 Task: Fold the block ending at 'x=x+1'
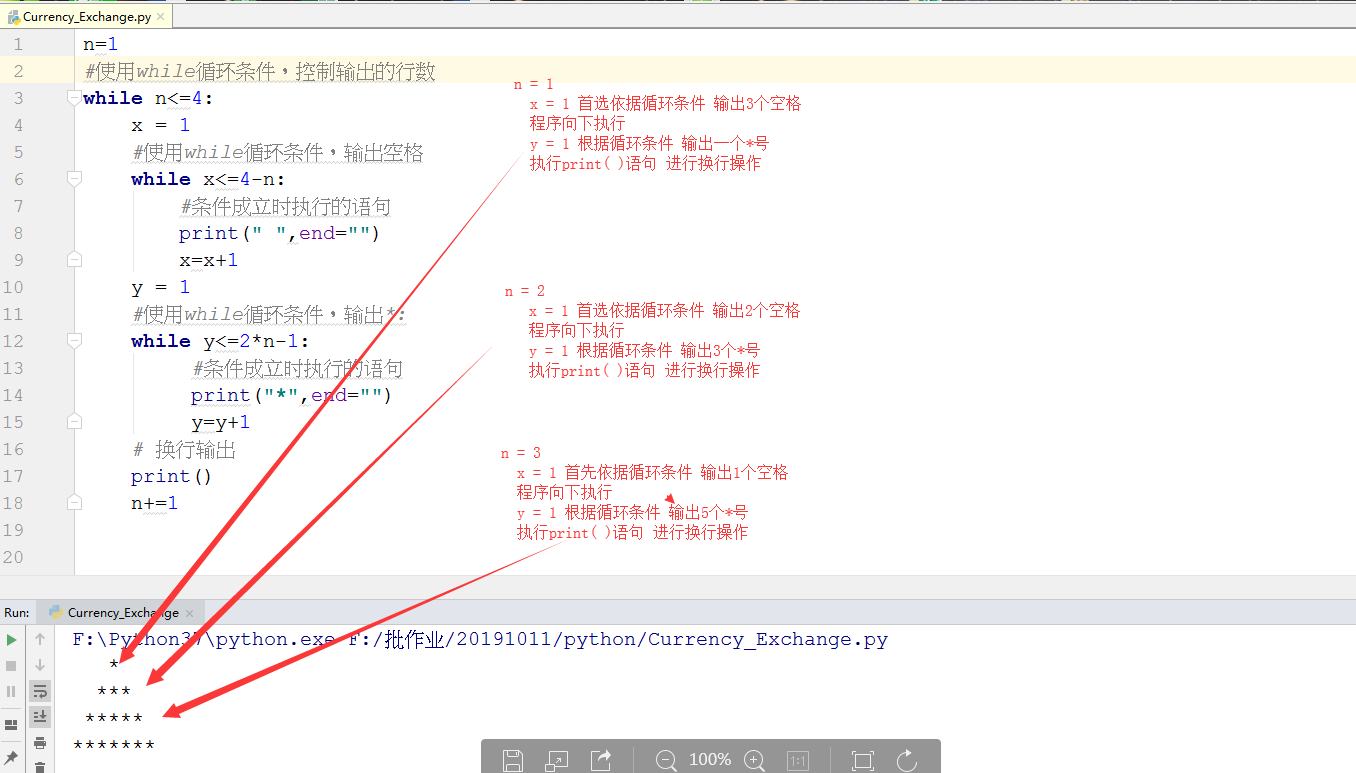(x=74, y=259)
